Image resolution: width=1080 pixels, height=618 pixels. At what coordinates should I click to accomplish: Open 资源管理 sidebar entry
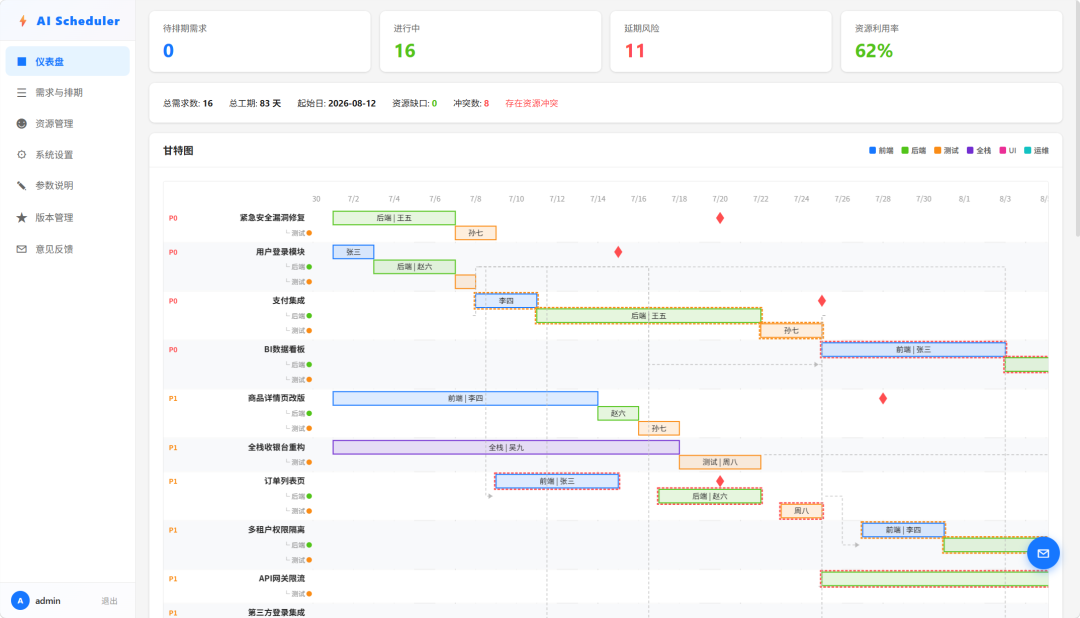[x=68, y=123]
